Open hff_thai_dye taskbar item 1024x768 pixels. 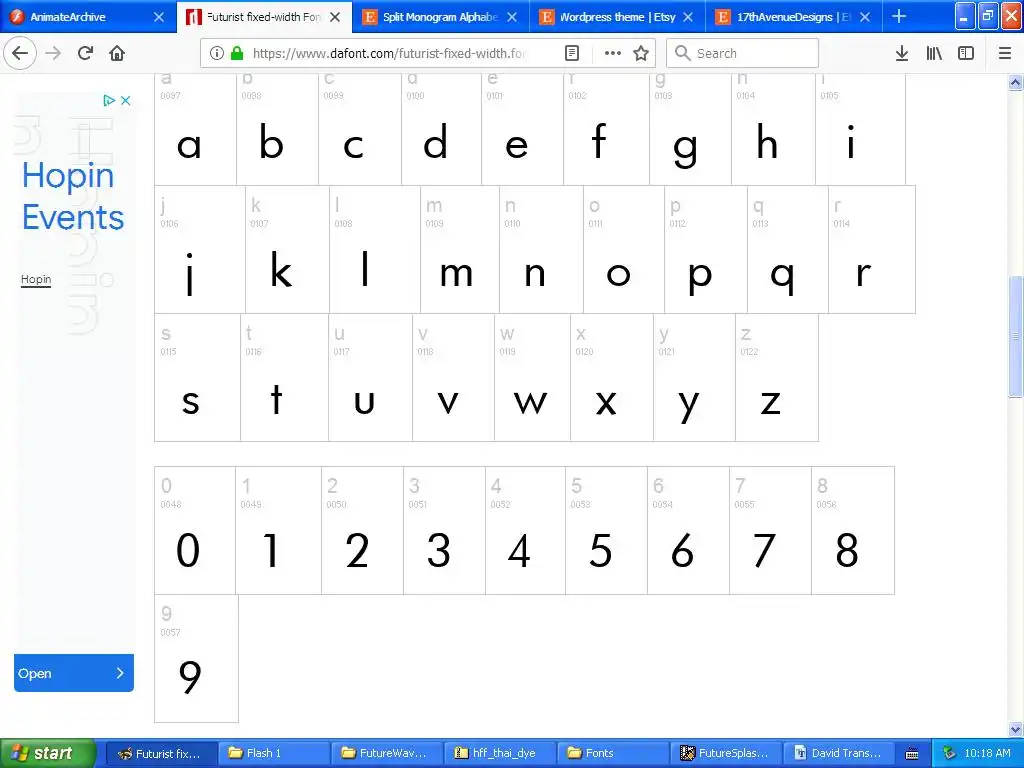click(x=499, y=753)
